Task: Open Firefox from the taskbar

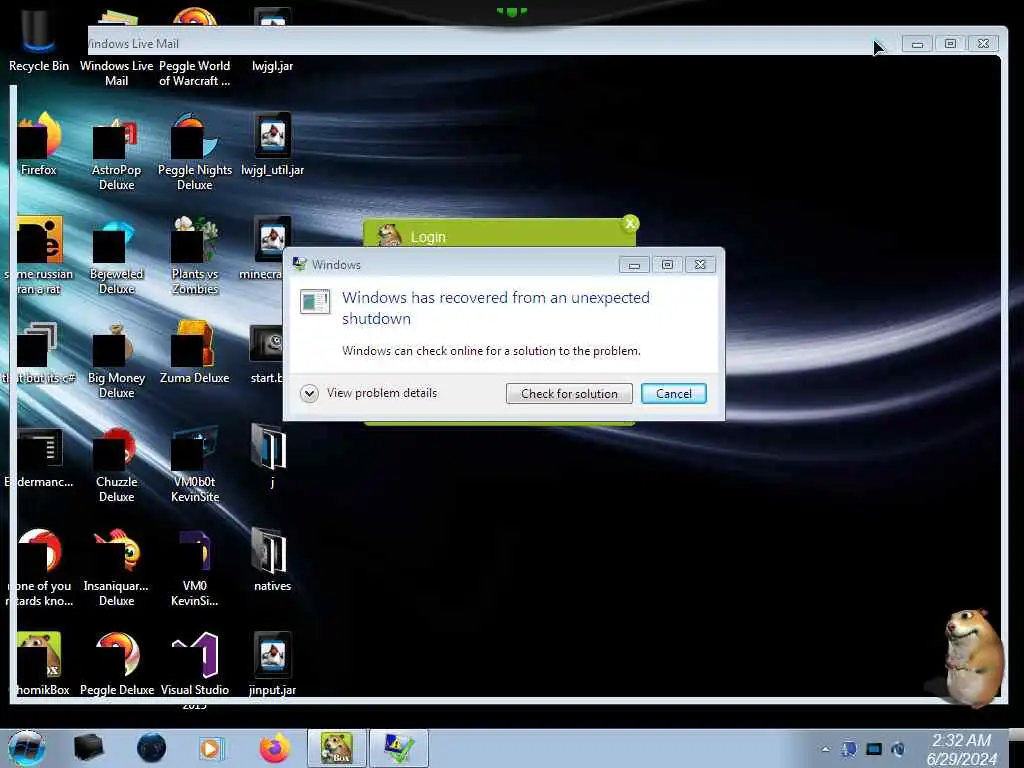Action: [x=275, y=748]
